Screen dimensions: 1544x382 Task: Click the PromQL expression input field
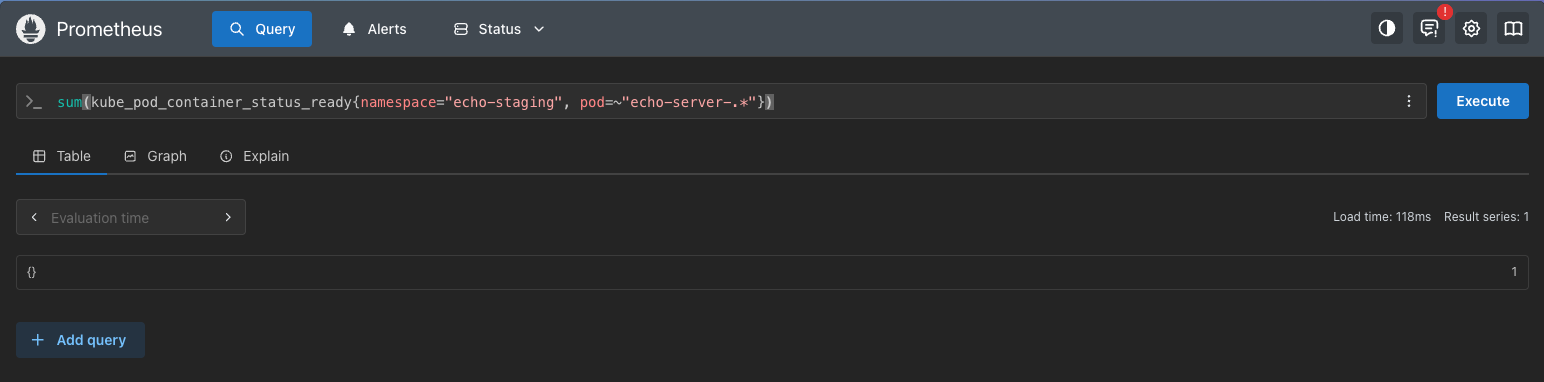[720, 101]
